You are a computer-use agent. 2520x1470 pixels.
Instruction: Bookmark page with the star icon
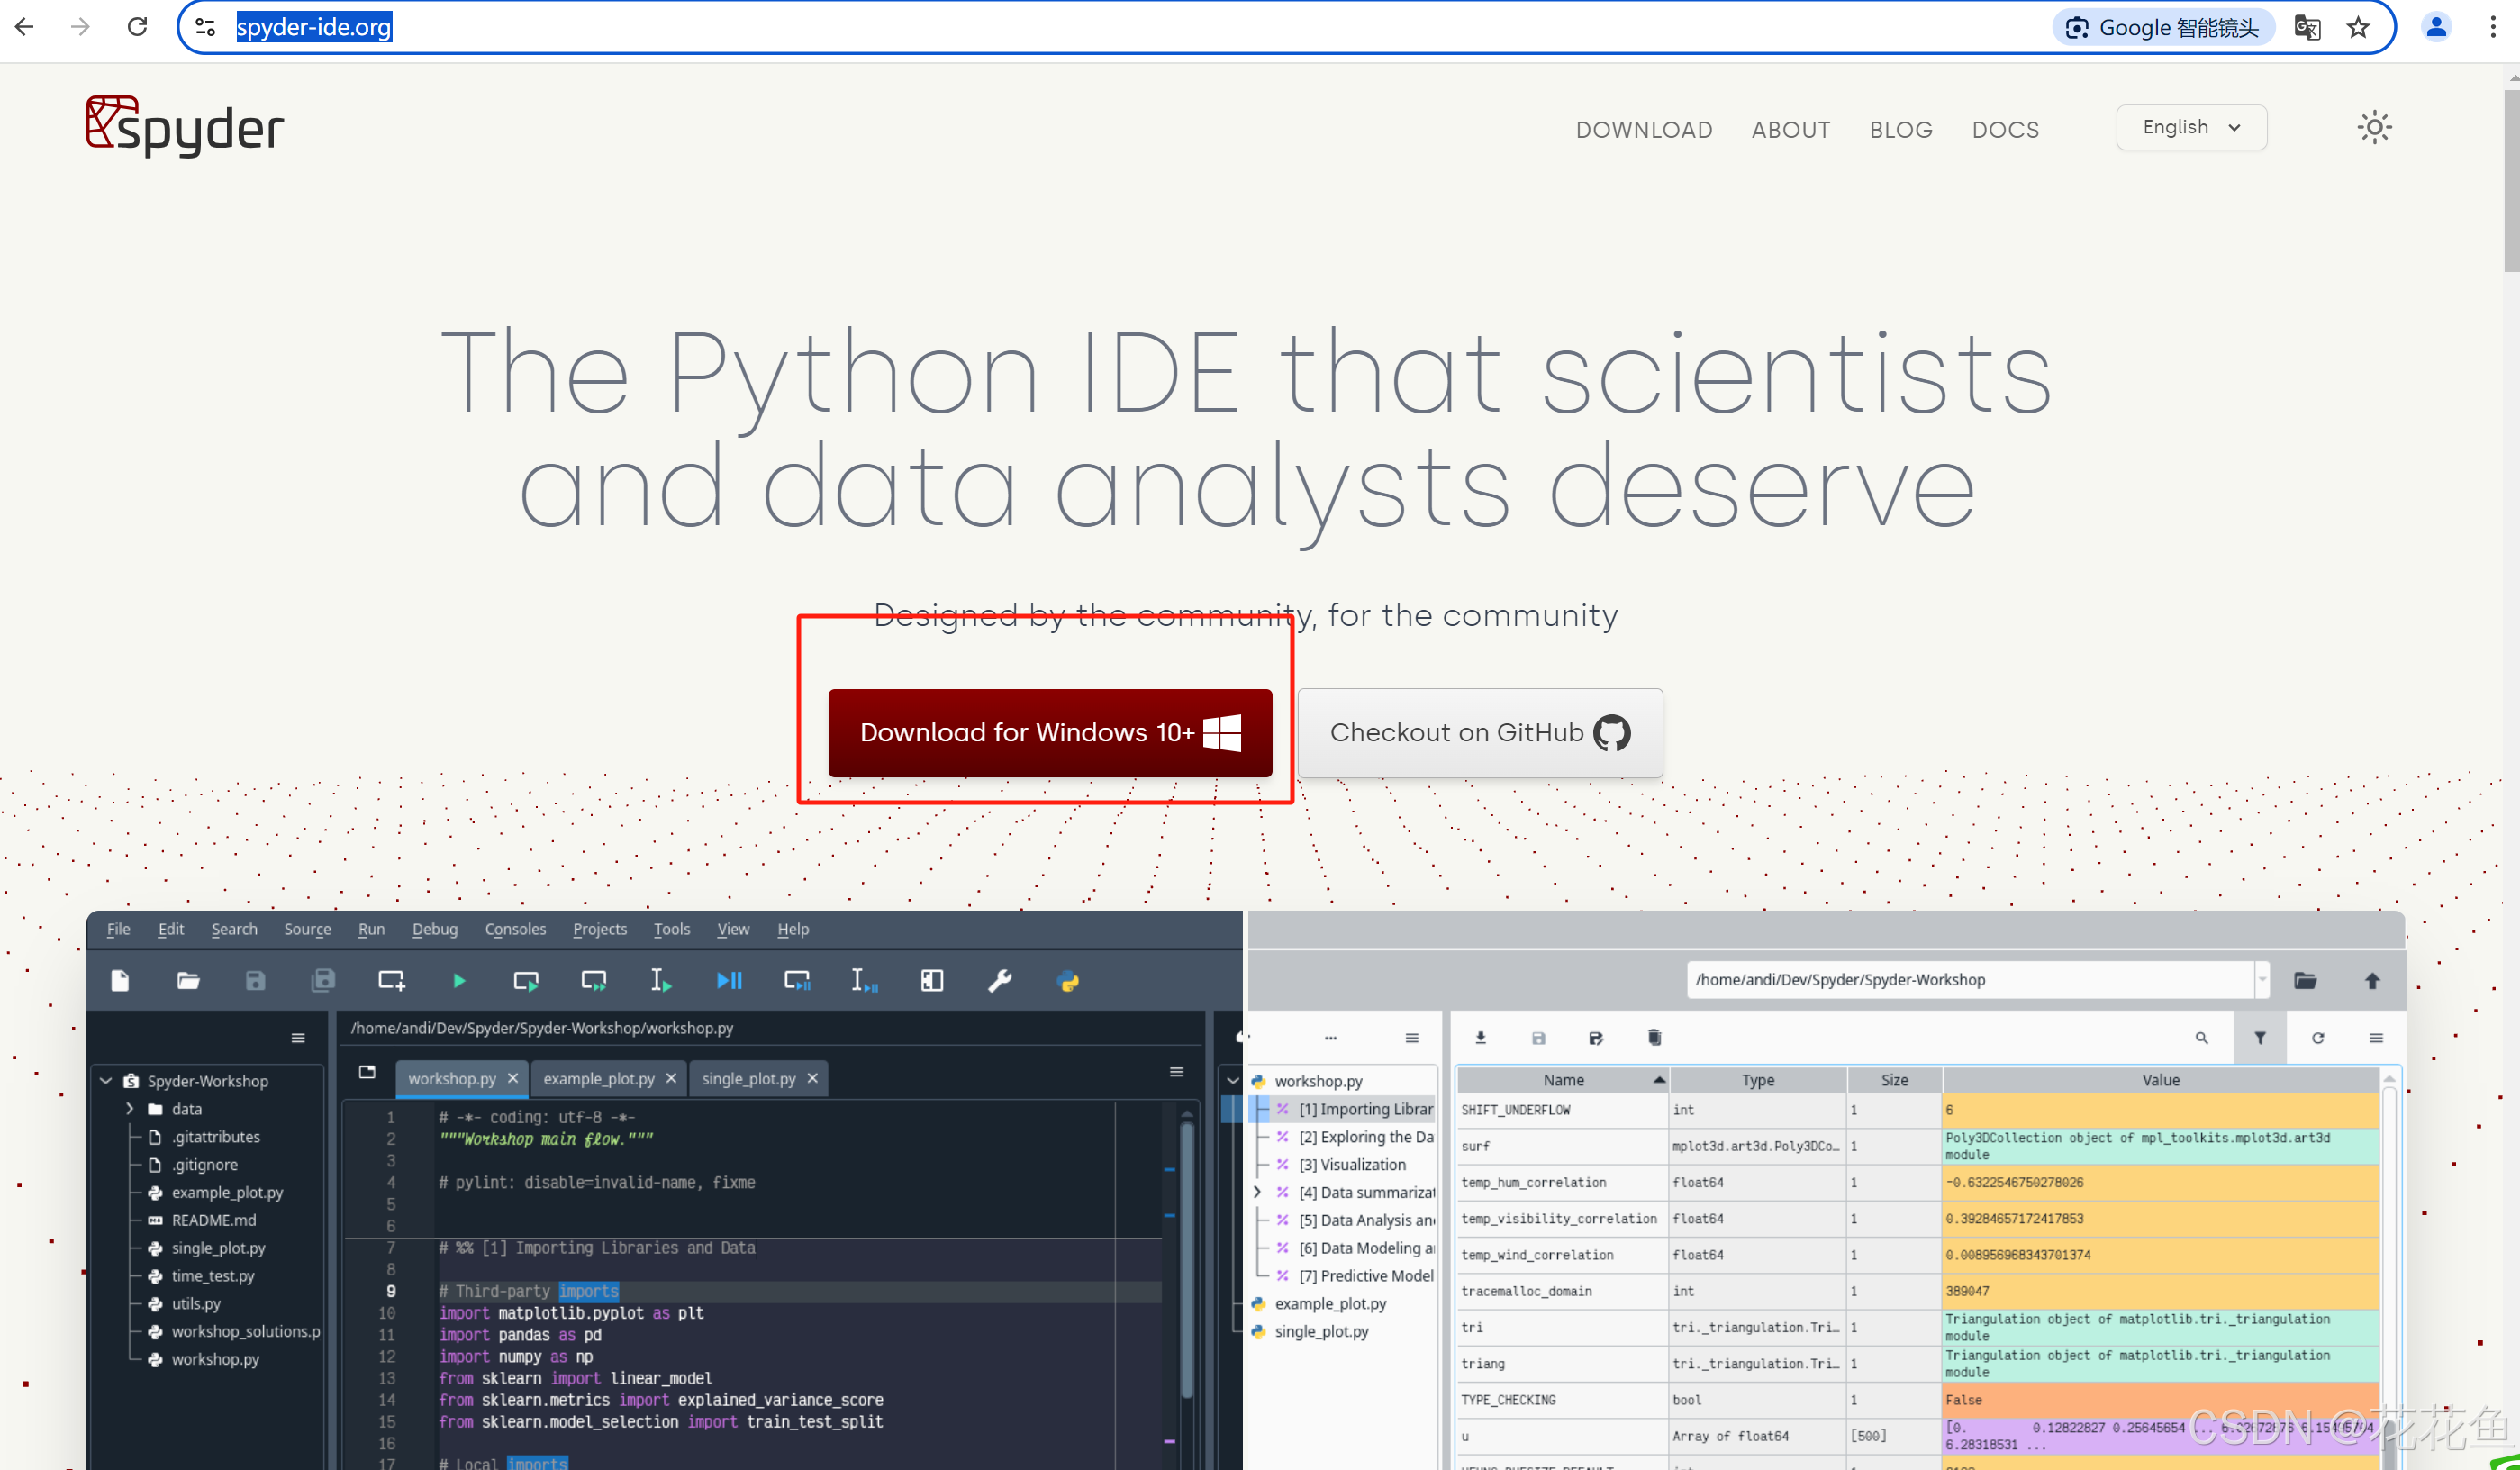(2358, 27)
